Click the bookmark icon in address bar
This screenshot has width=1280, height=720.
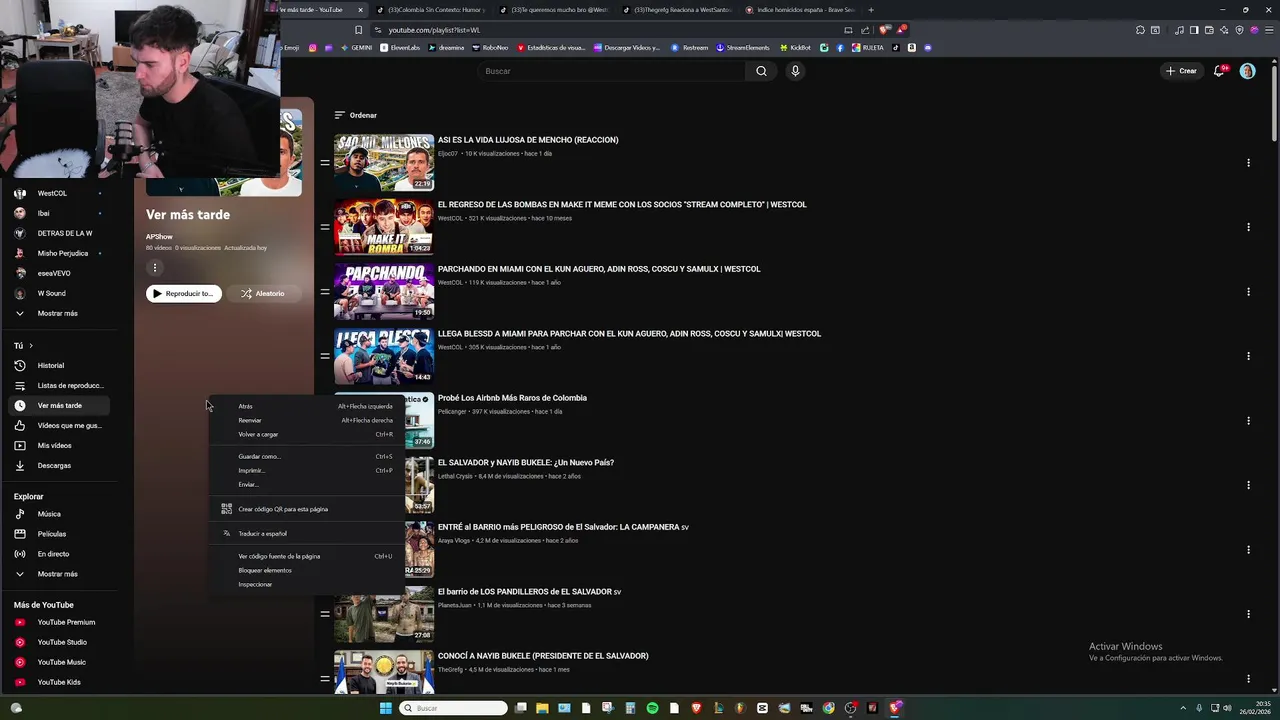359,30
